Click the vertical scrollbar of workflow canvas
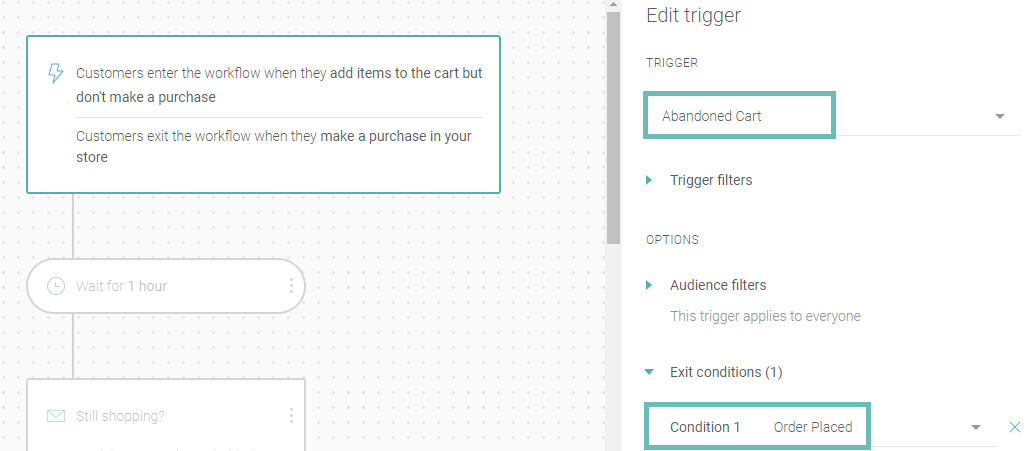Viewport: 1036px width, 451px height. pyautogui.click(x=612, y=128)
